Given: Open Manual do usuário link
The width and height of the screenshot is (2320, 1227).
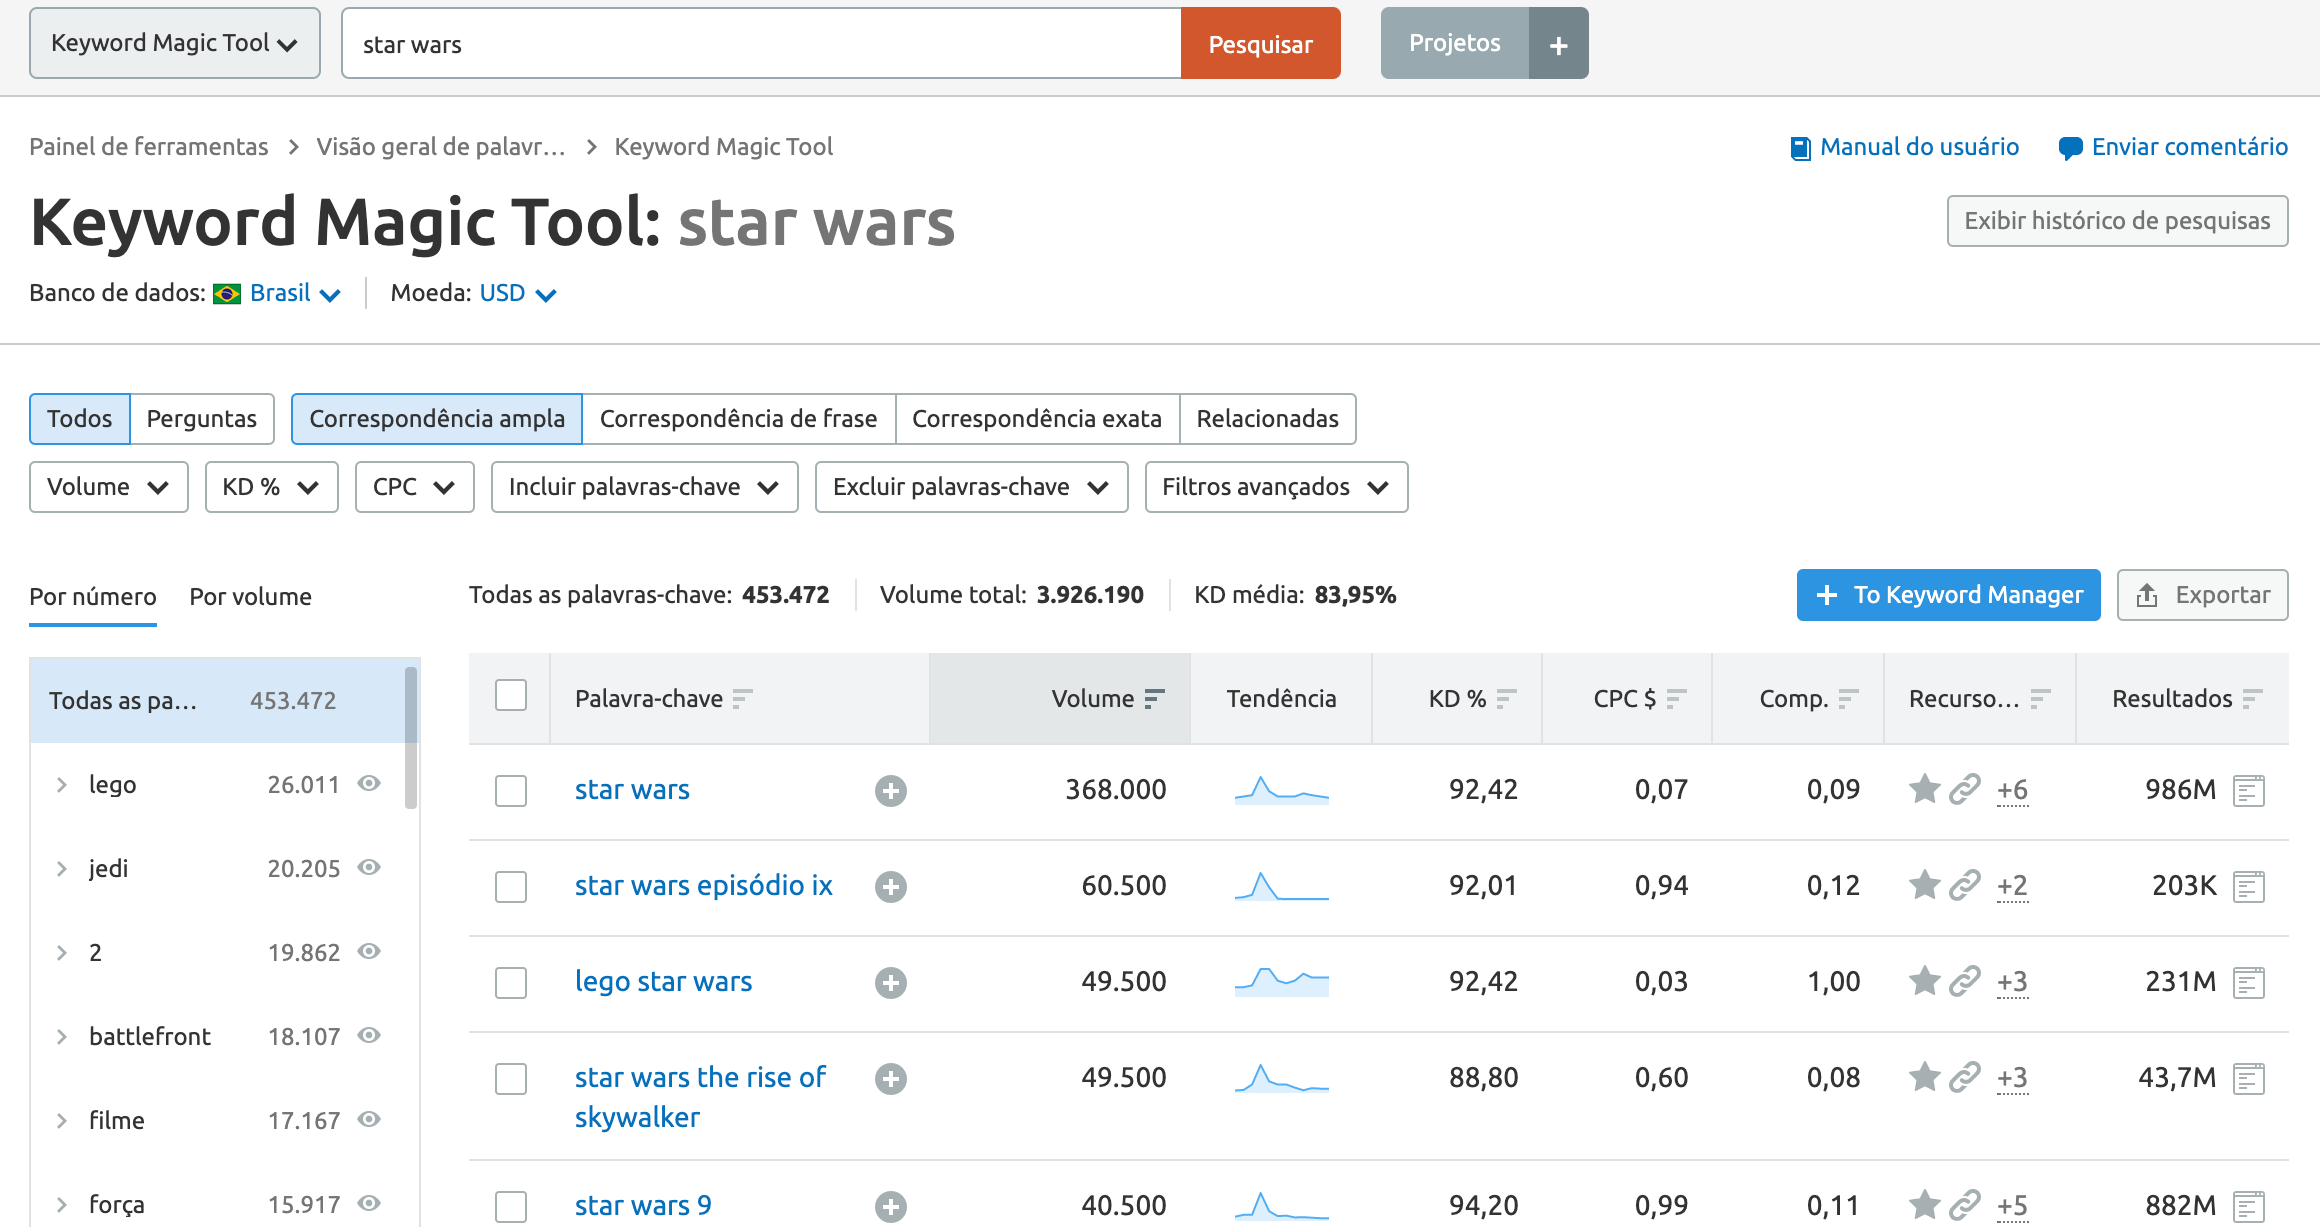Looking at the screenshot, I should [1905, 147].
